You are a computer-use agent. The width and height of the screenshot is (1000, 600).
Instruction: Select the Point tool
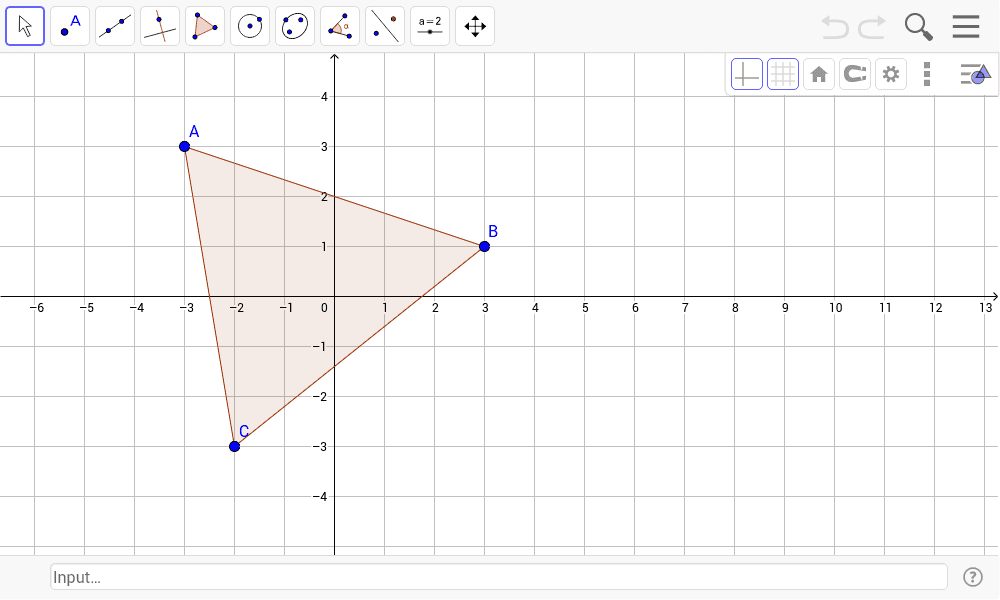tap(69, 25)
